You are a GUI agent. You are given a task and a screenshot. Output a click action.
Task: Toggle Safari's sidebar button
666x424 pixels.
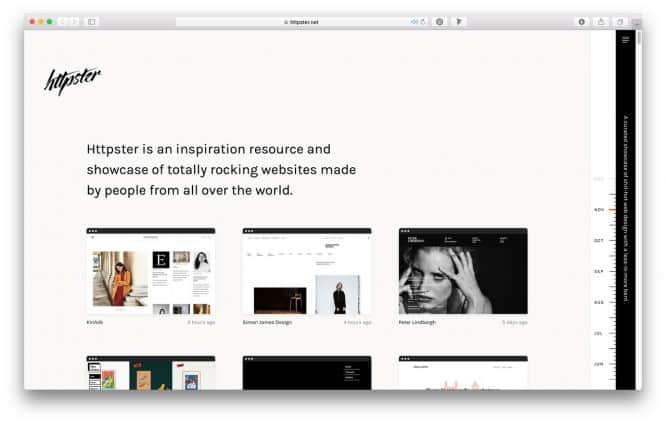coord(92,22)
